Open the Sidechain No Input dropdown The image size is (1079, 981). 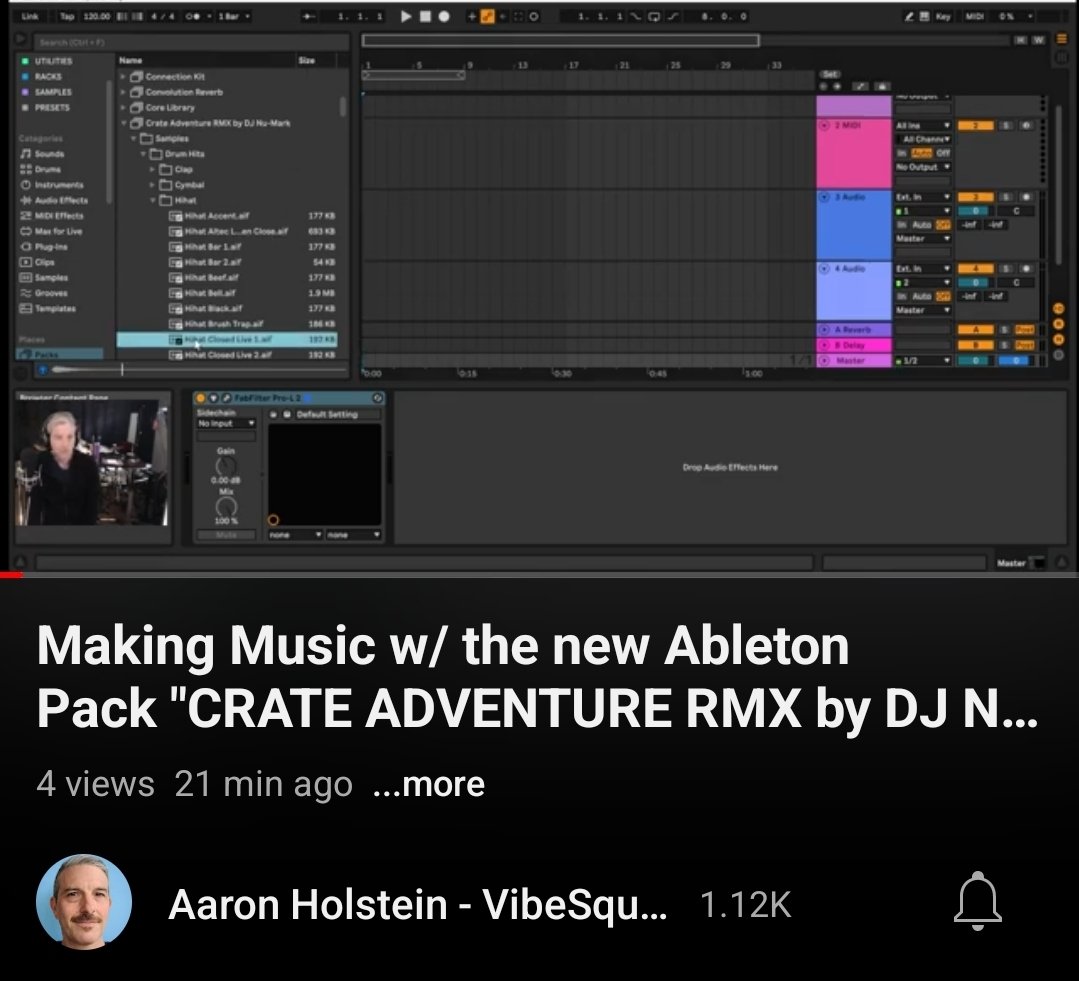(226, 424)
